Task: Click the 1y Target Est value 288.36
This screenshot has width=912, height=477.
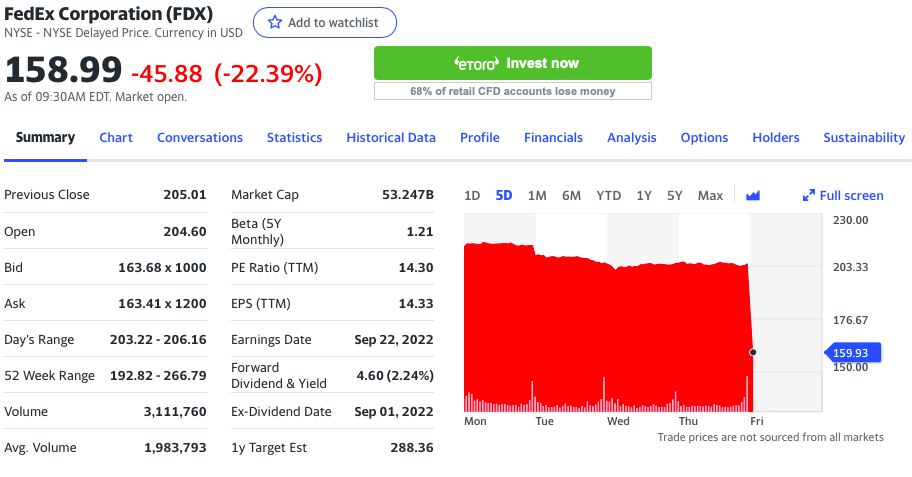Action: [x=412, y=448]
